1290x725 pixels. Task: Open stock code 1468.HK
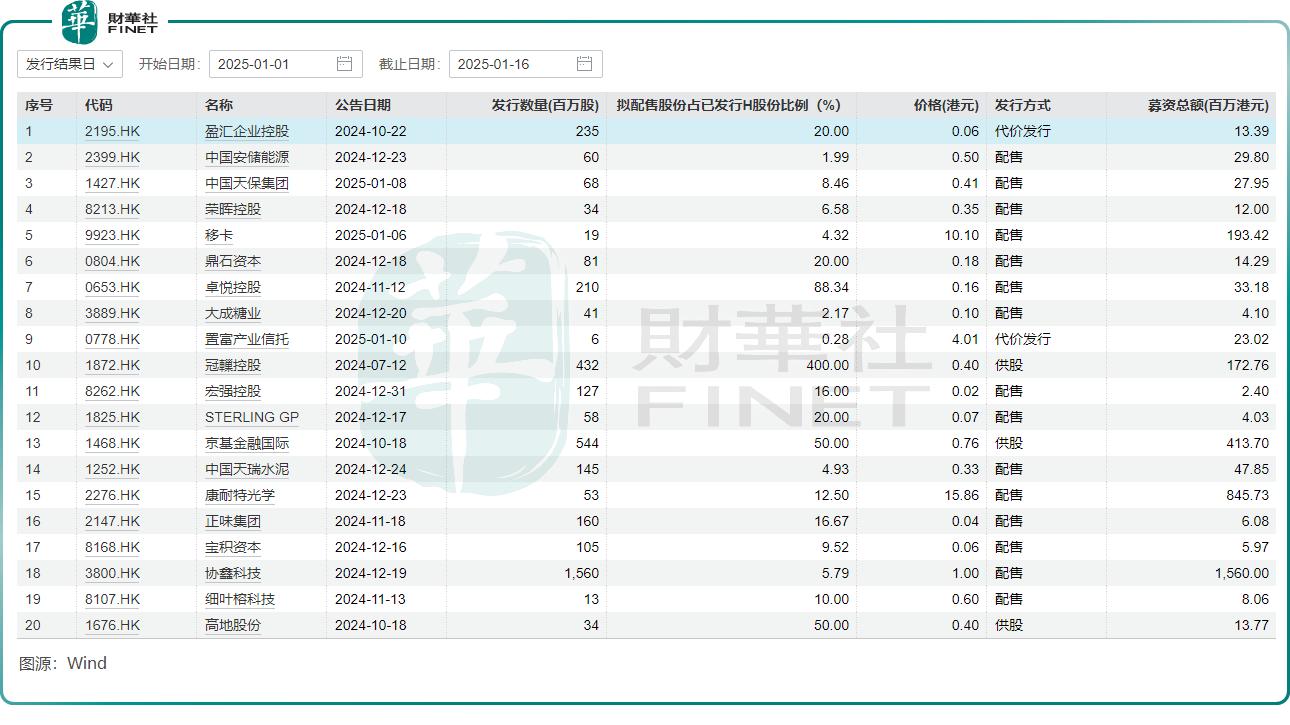(x=113, y=443)
